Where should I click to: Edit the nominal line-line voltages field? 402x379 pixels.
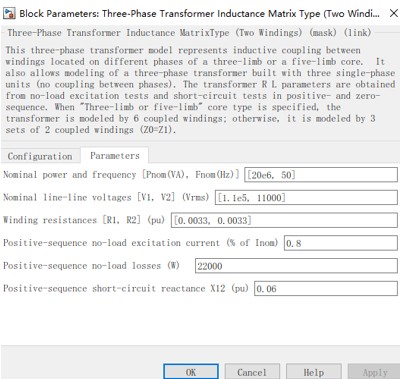click(306, 197)
